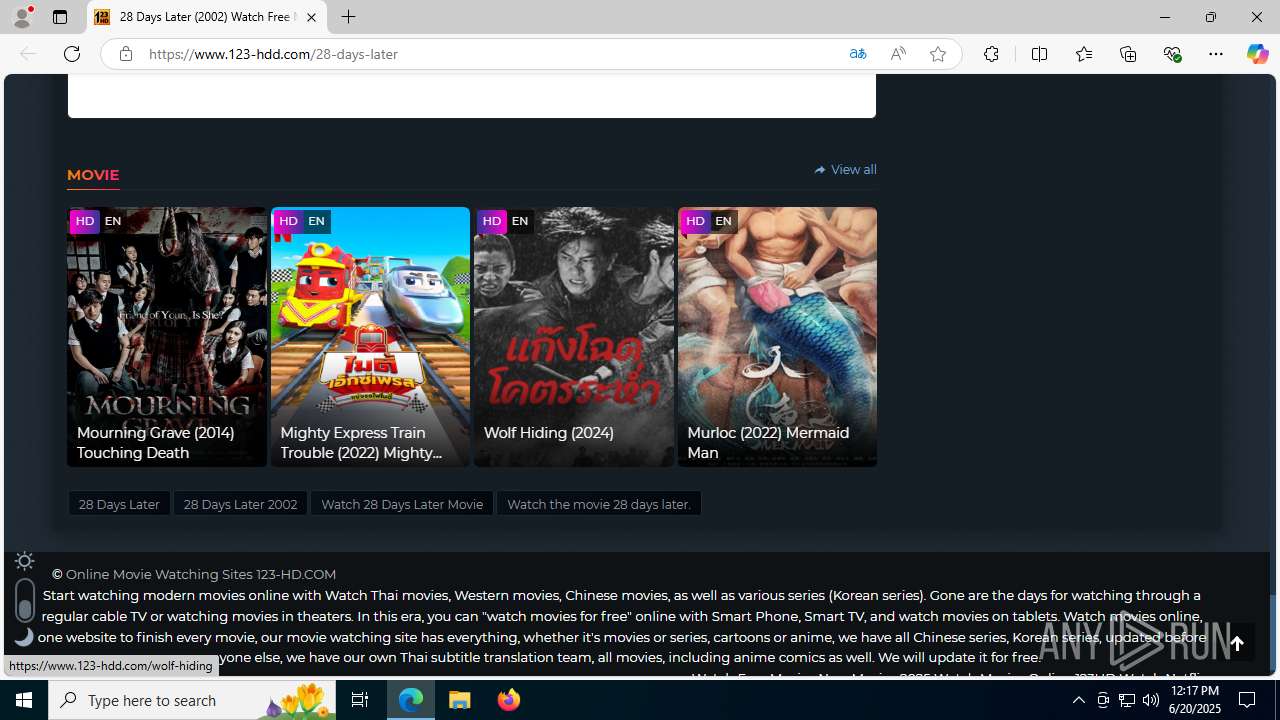1280x720 pixels.
Task: Open the tab actions menu icon
Action: tap(60, 17)
